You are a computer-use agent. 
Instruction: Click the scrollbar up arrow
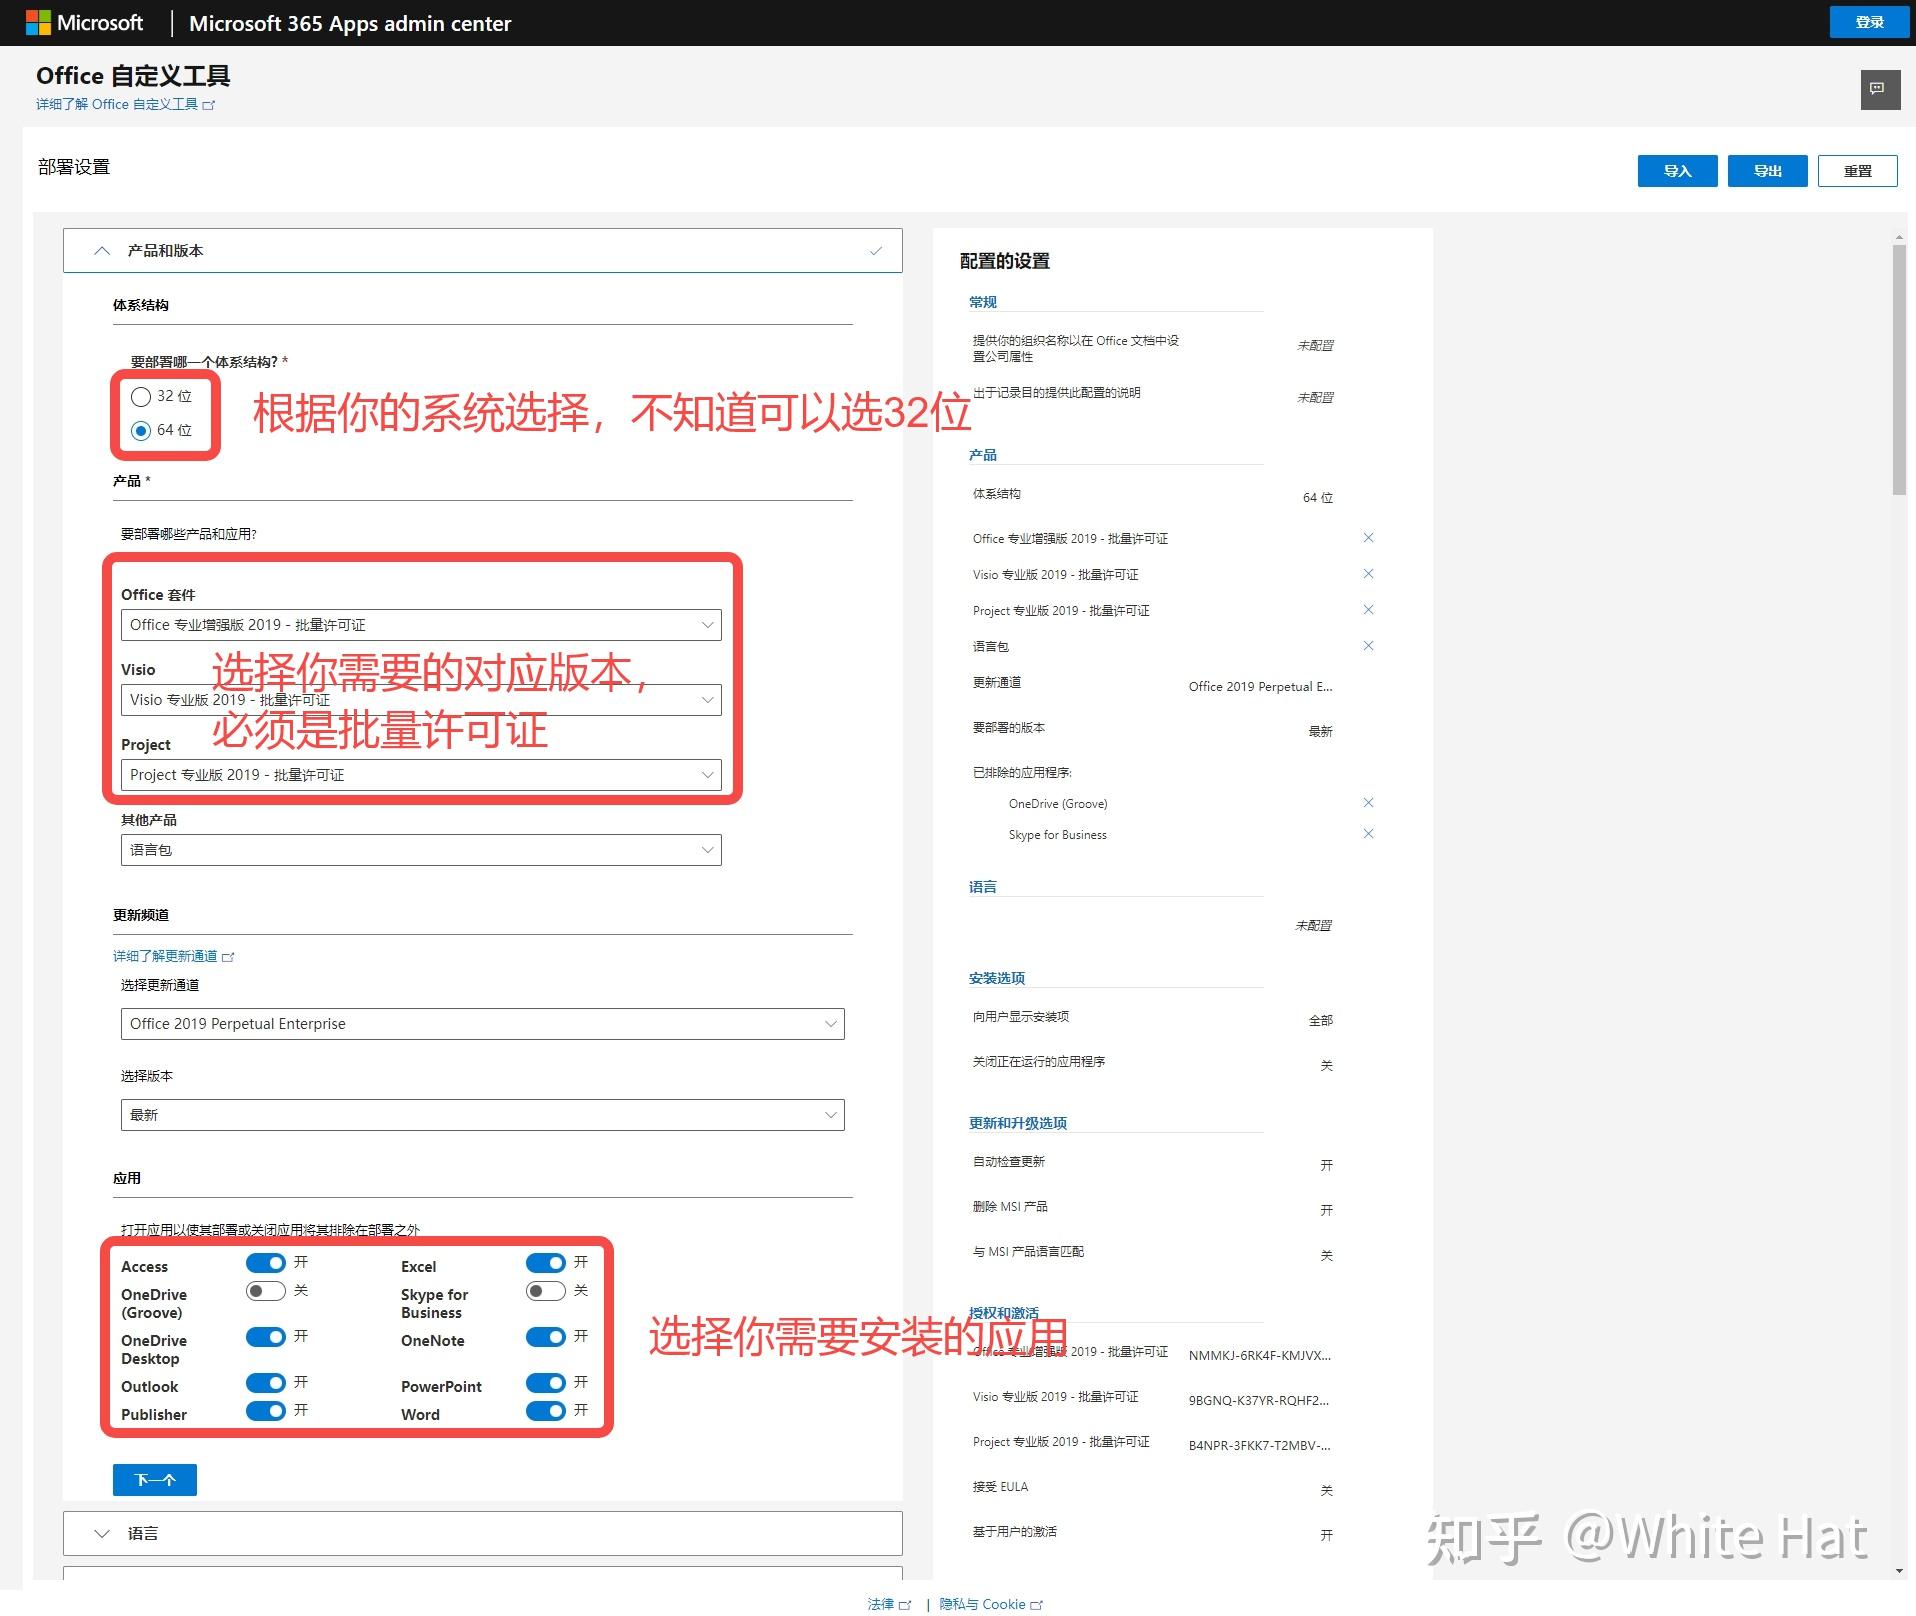[x=1899, y=238]
